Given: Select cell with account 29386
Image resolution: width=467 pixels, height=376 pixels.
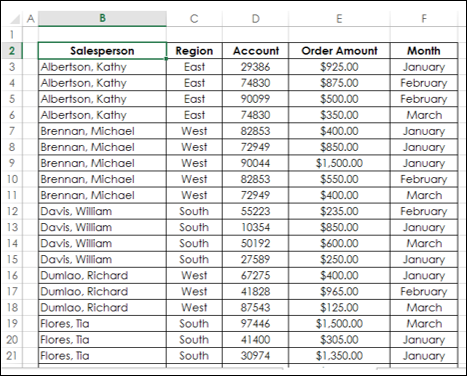Looking at the screenshot, I should 256,67.
